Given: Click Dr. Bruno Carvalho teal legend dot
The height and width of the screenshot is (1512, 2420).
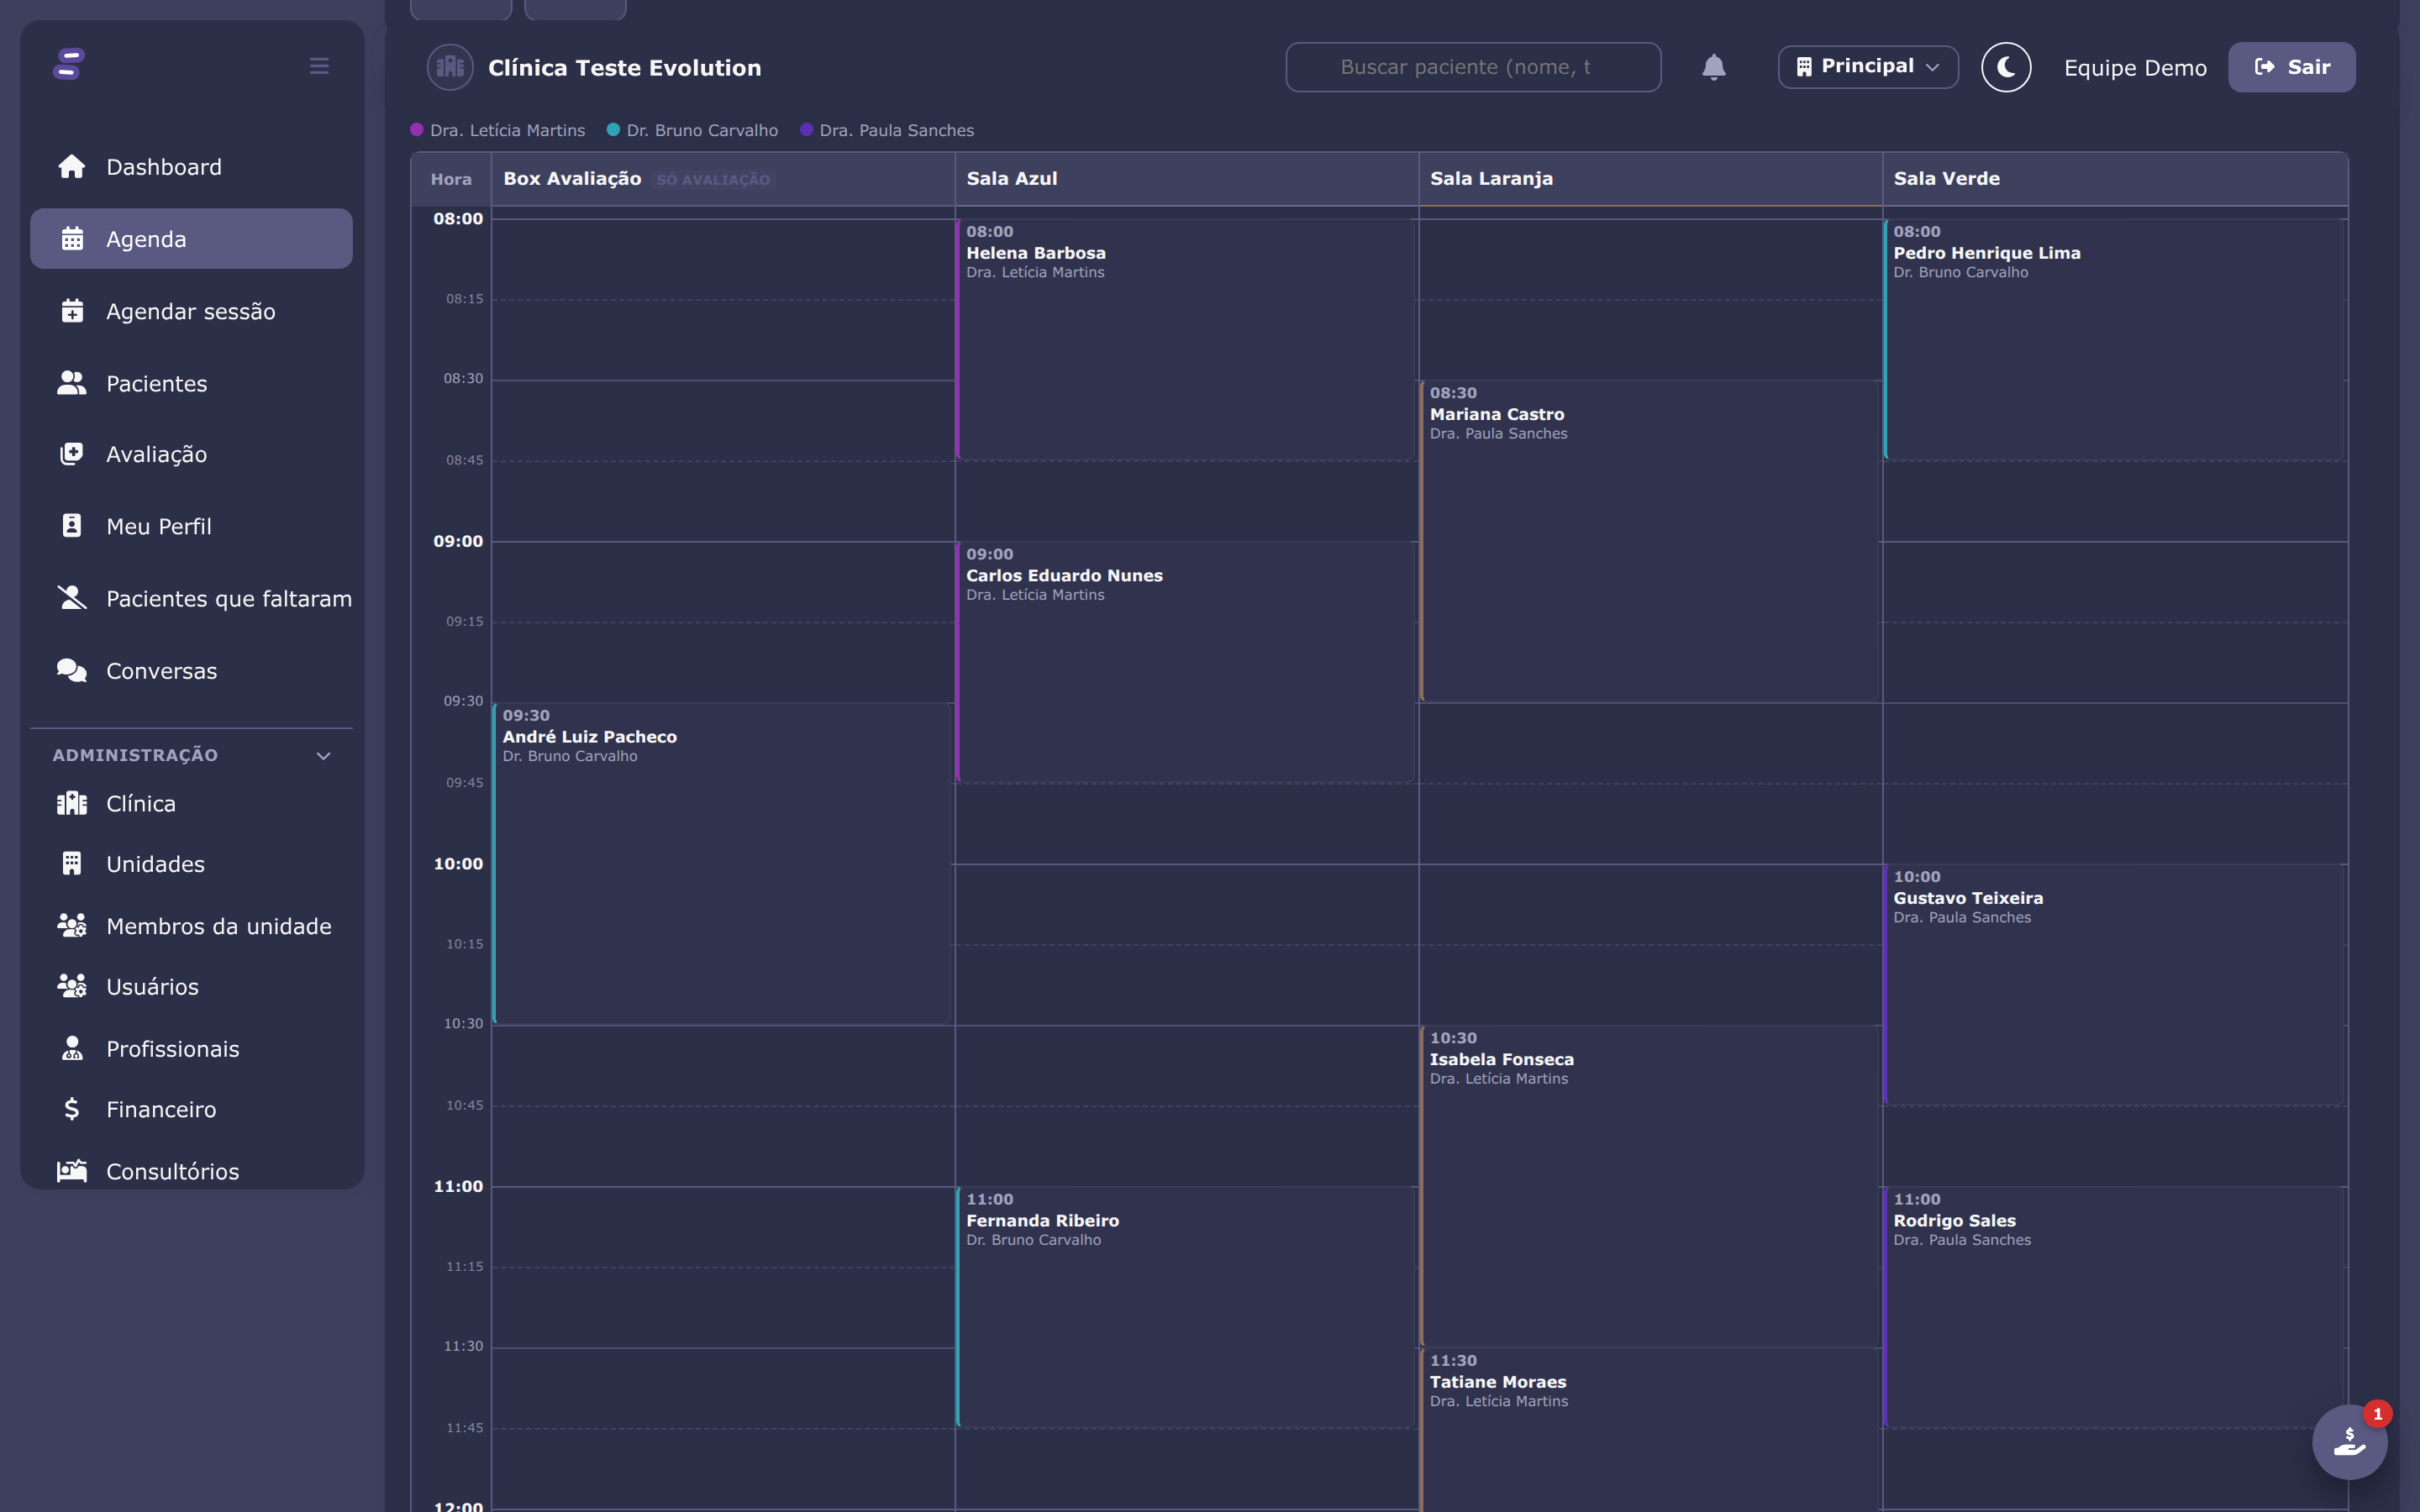Looking at the screenshot, I should 613,129.
